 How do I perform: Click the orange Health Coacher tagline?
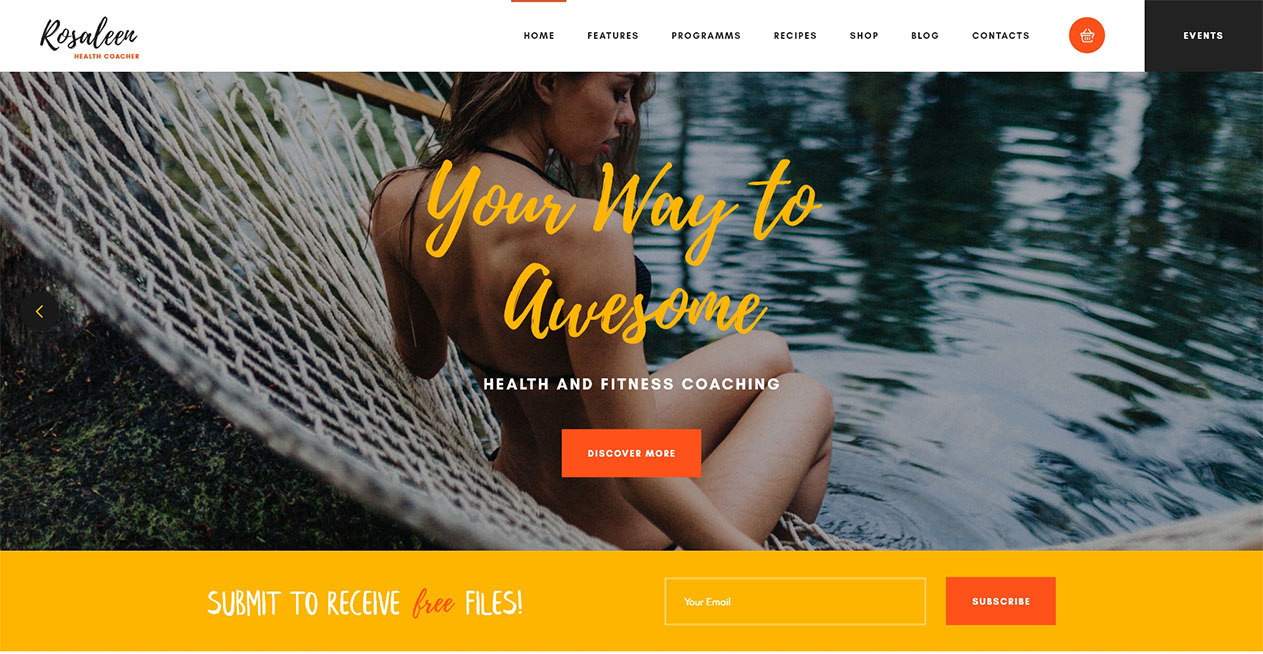[x=107, y=56]
